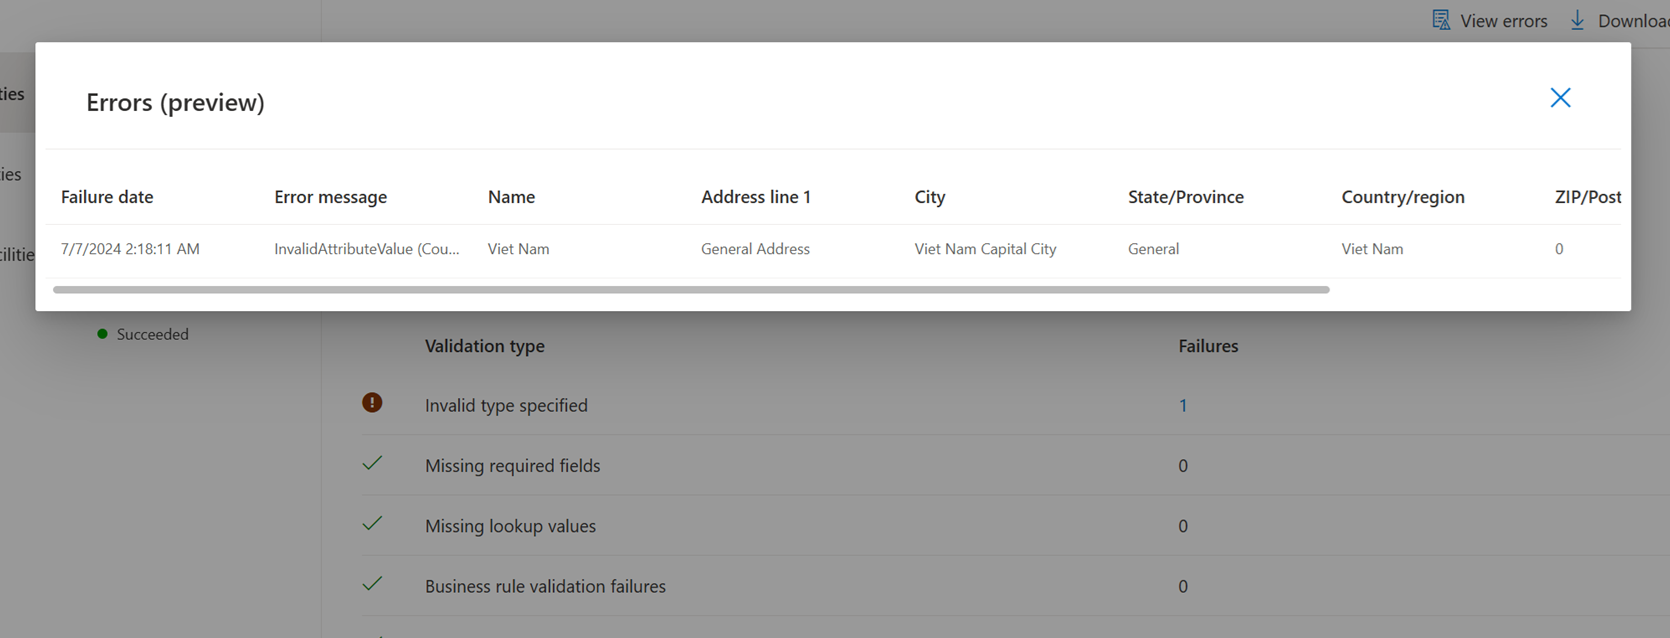Image resolution: width=1670 pixels, height=638 pixels.
Task: Click the 7/7/2024 failure date cell
Action: click(x=130, y=249)
